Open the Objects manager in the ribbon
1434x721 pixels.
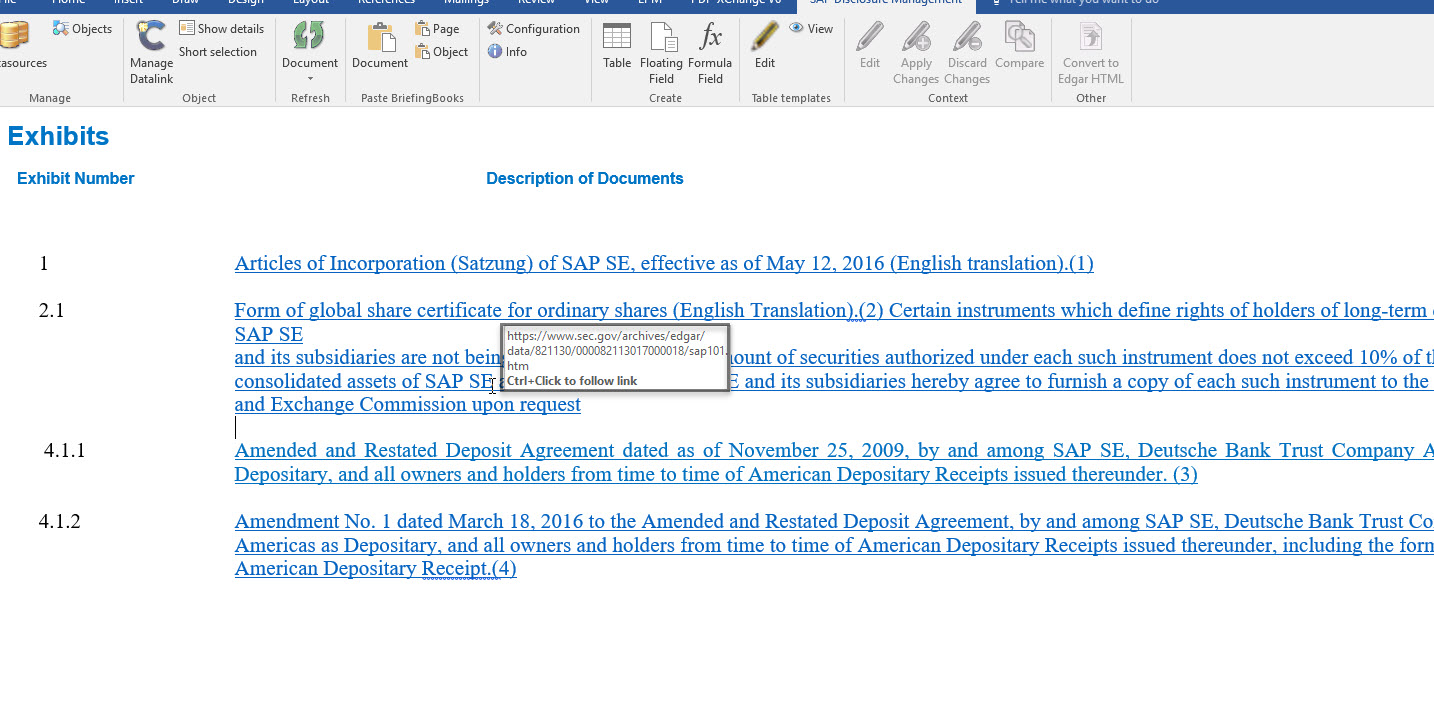click(x=82, y=29)
